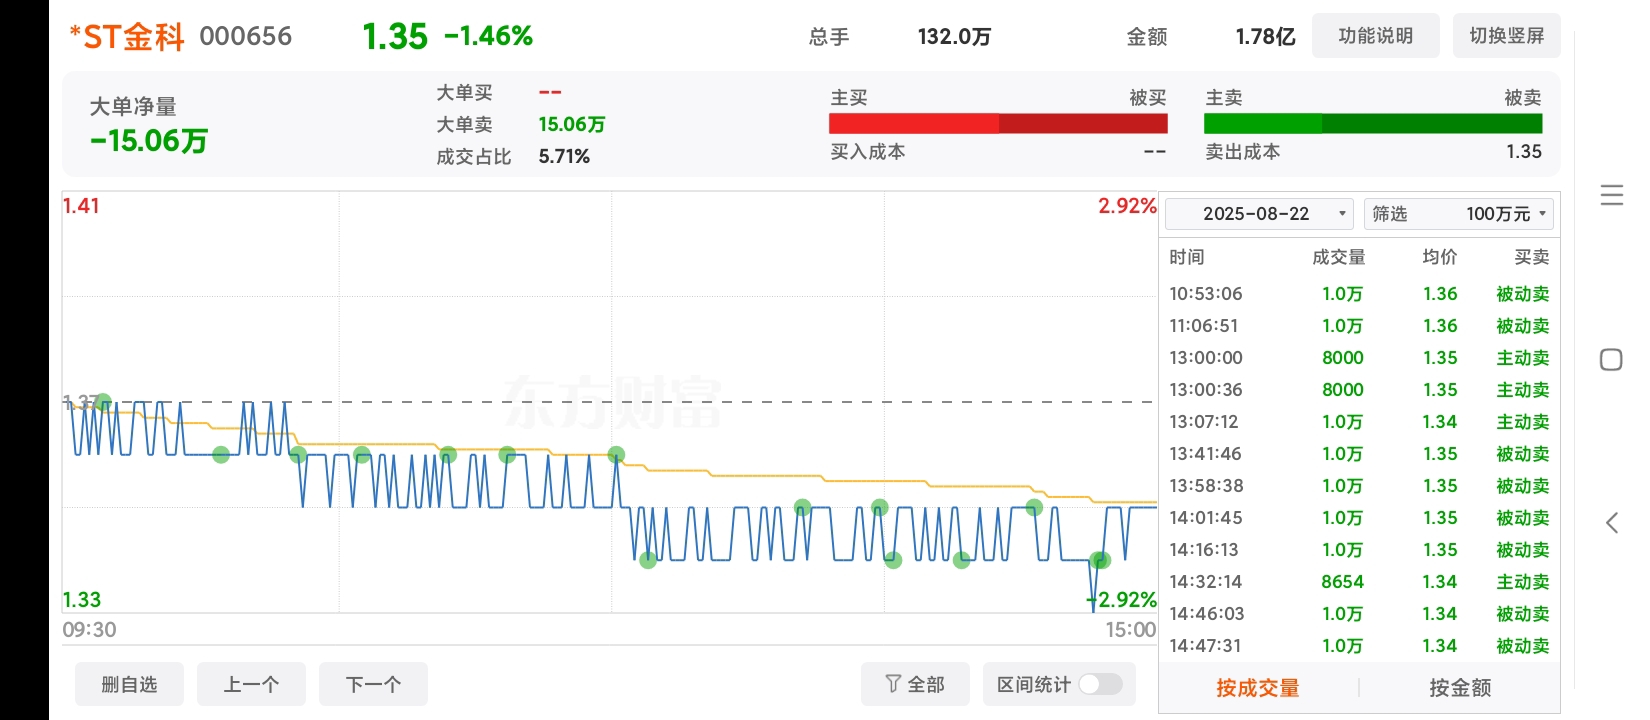
Task: Select the 14:01:45 trade row
Action: click(x=1359, y=518)
